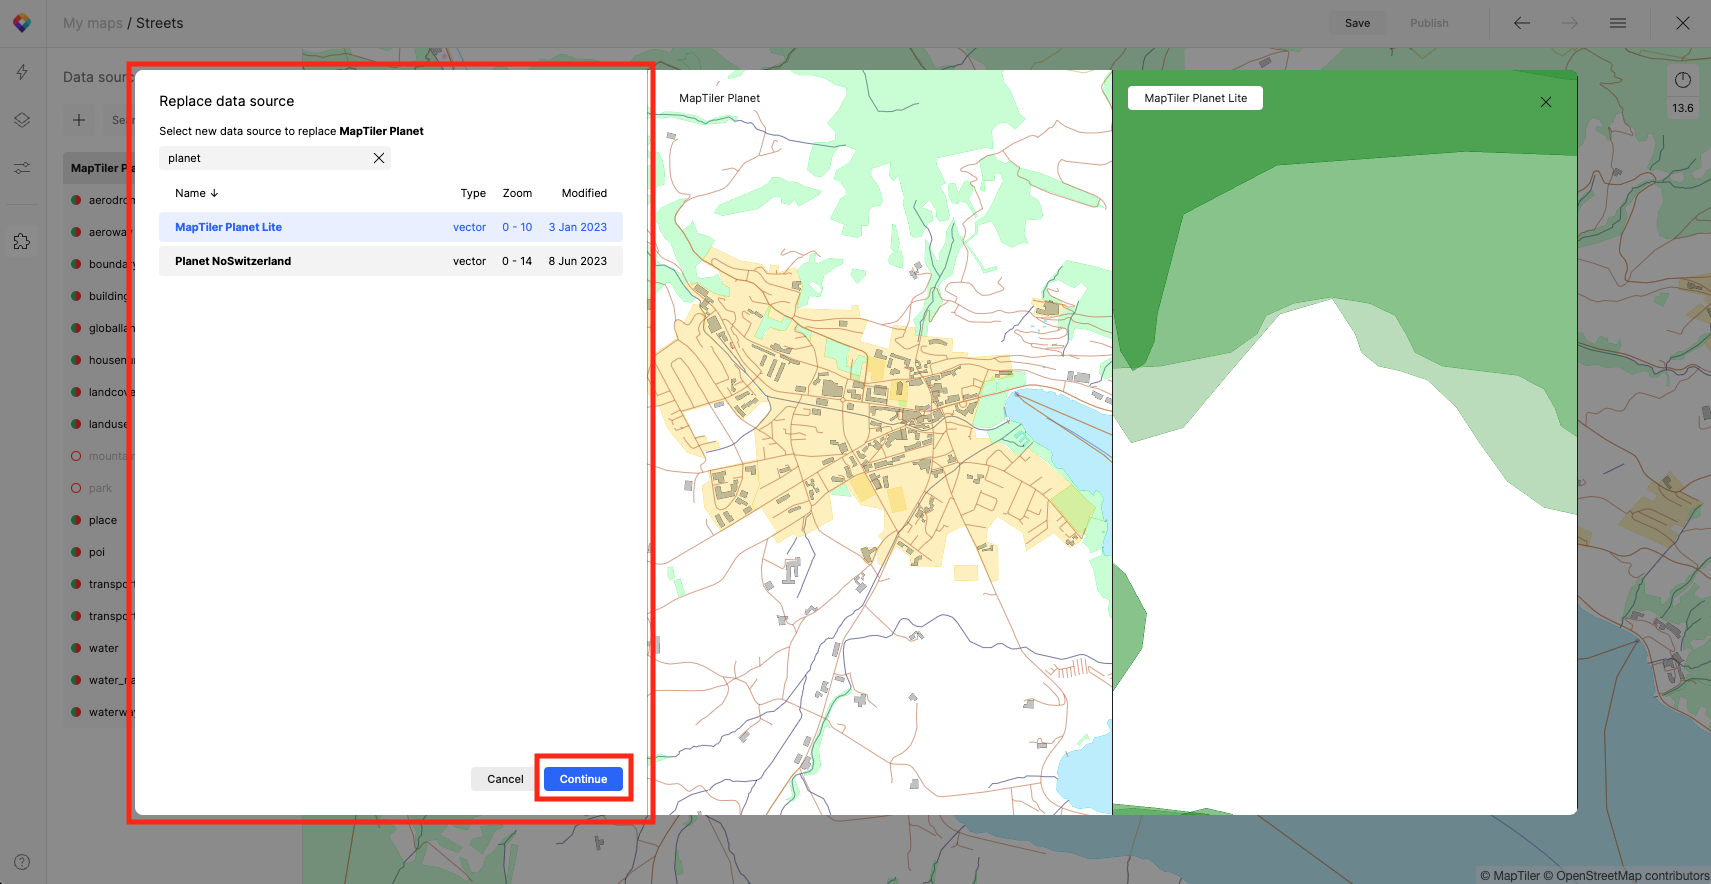The height and width of the screenshot is (884, 1711).
Task: Toggle the mountain layer visibility circle
Action: coord(76,456)
